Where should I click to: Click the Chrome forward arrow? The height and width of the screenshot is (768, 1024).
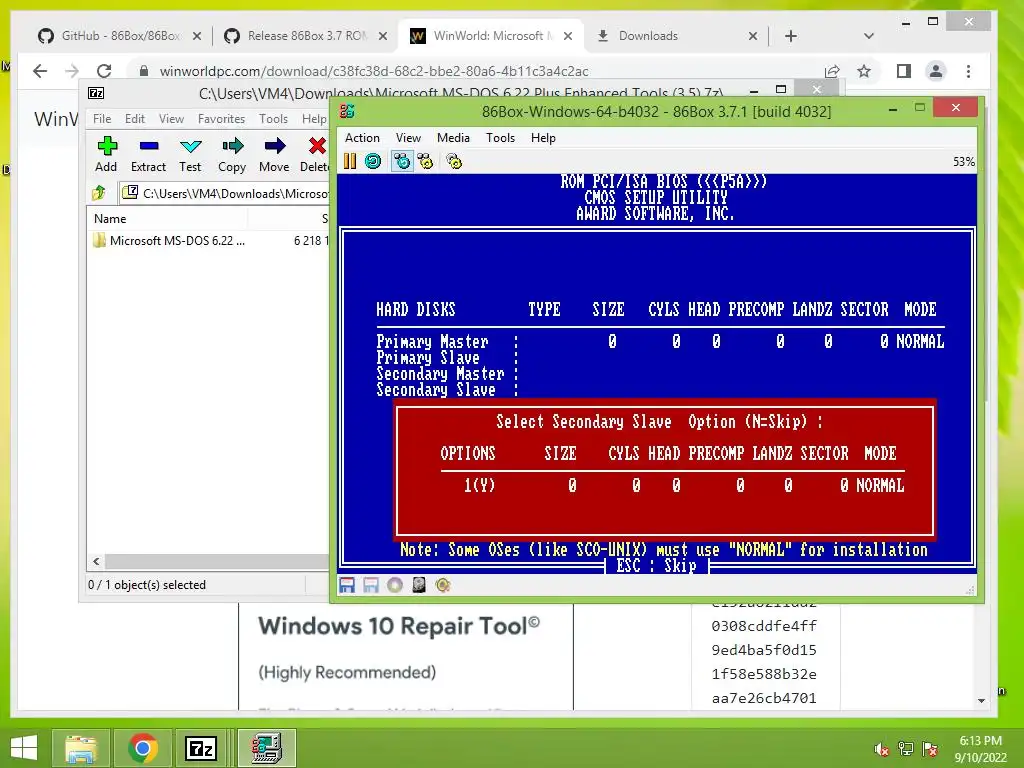click(72, 71)
